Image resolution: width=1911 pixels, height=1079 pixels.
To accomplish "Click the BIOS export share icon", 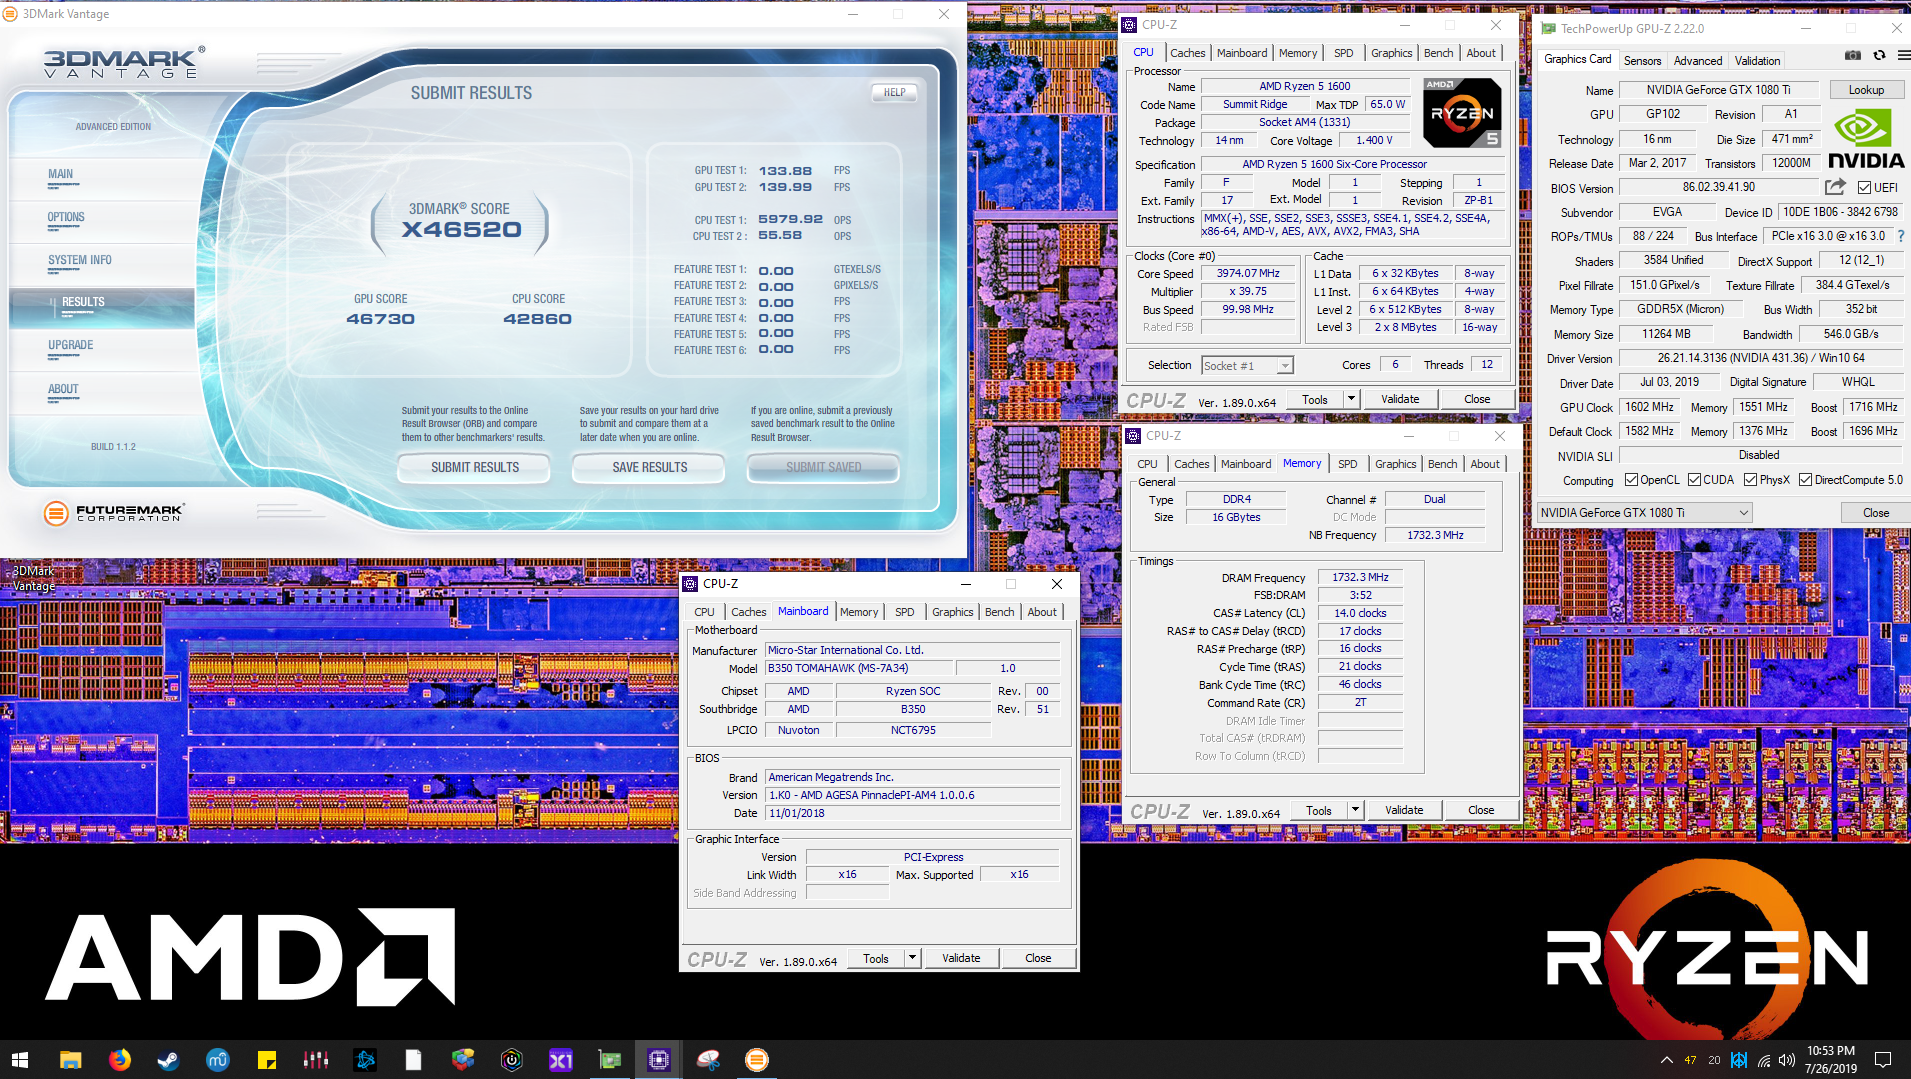I will tap(1835, 187).
